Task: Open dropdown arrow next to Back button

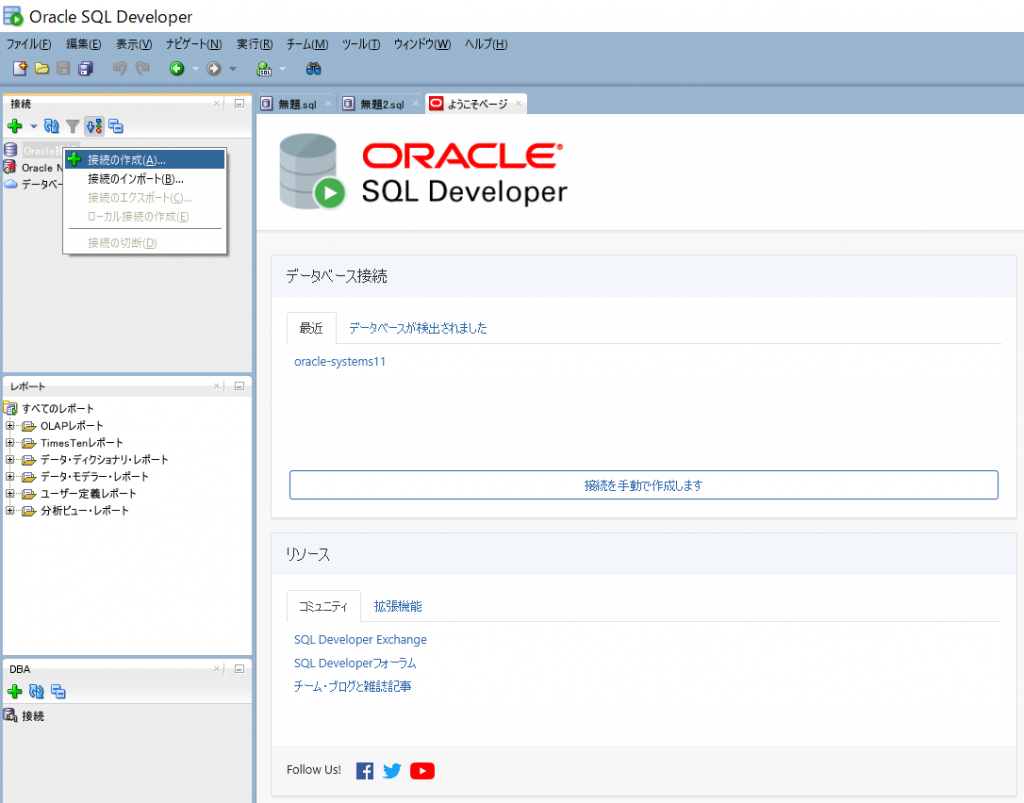Action: (195, 69)
